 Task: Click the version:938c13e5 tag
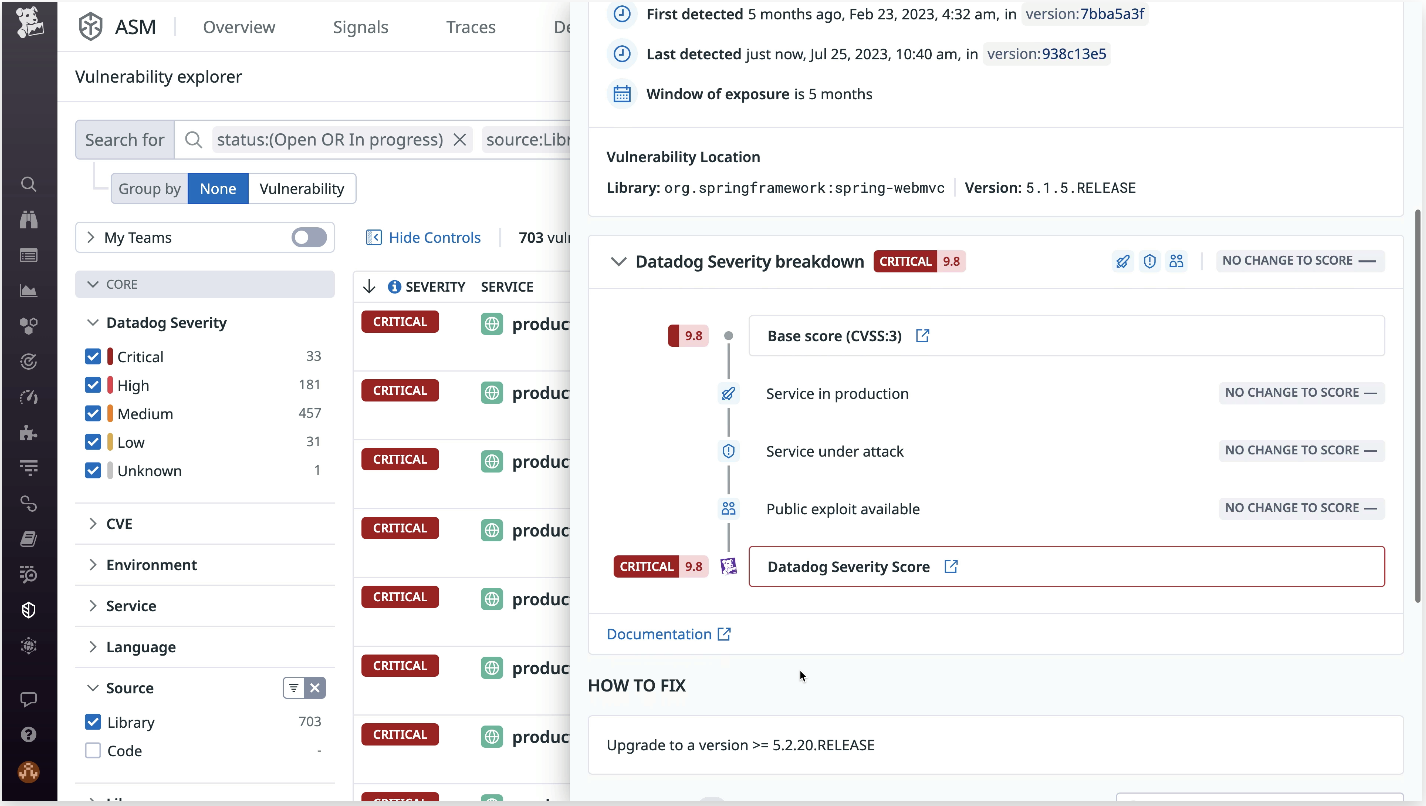coord(1047,54)
